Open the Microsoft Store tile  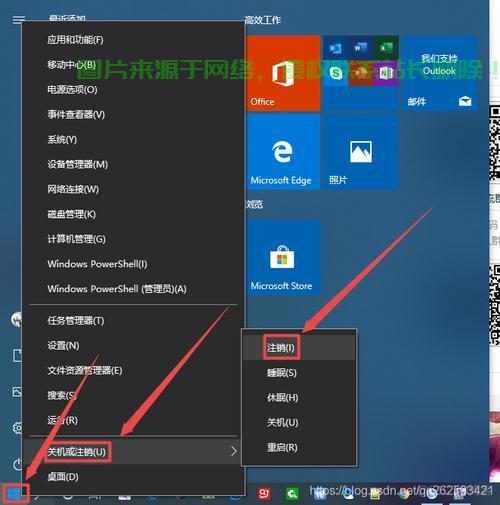tap(284, 257)
